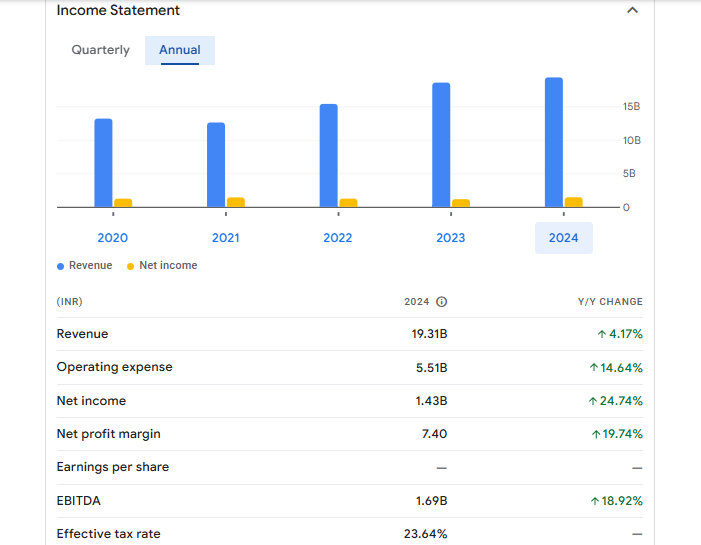Click the Y/Y CHANGE column header

tap(610, 302)
